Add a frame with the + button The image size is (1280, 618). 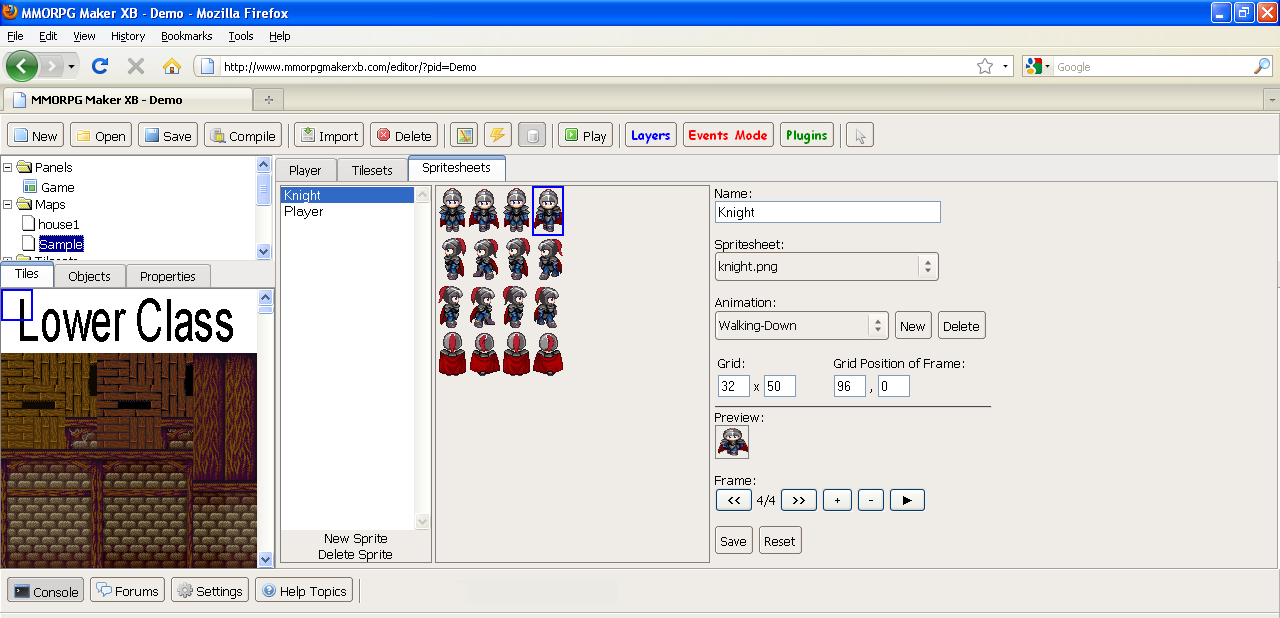837,500
